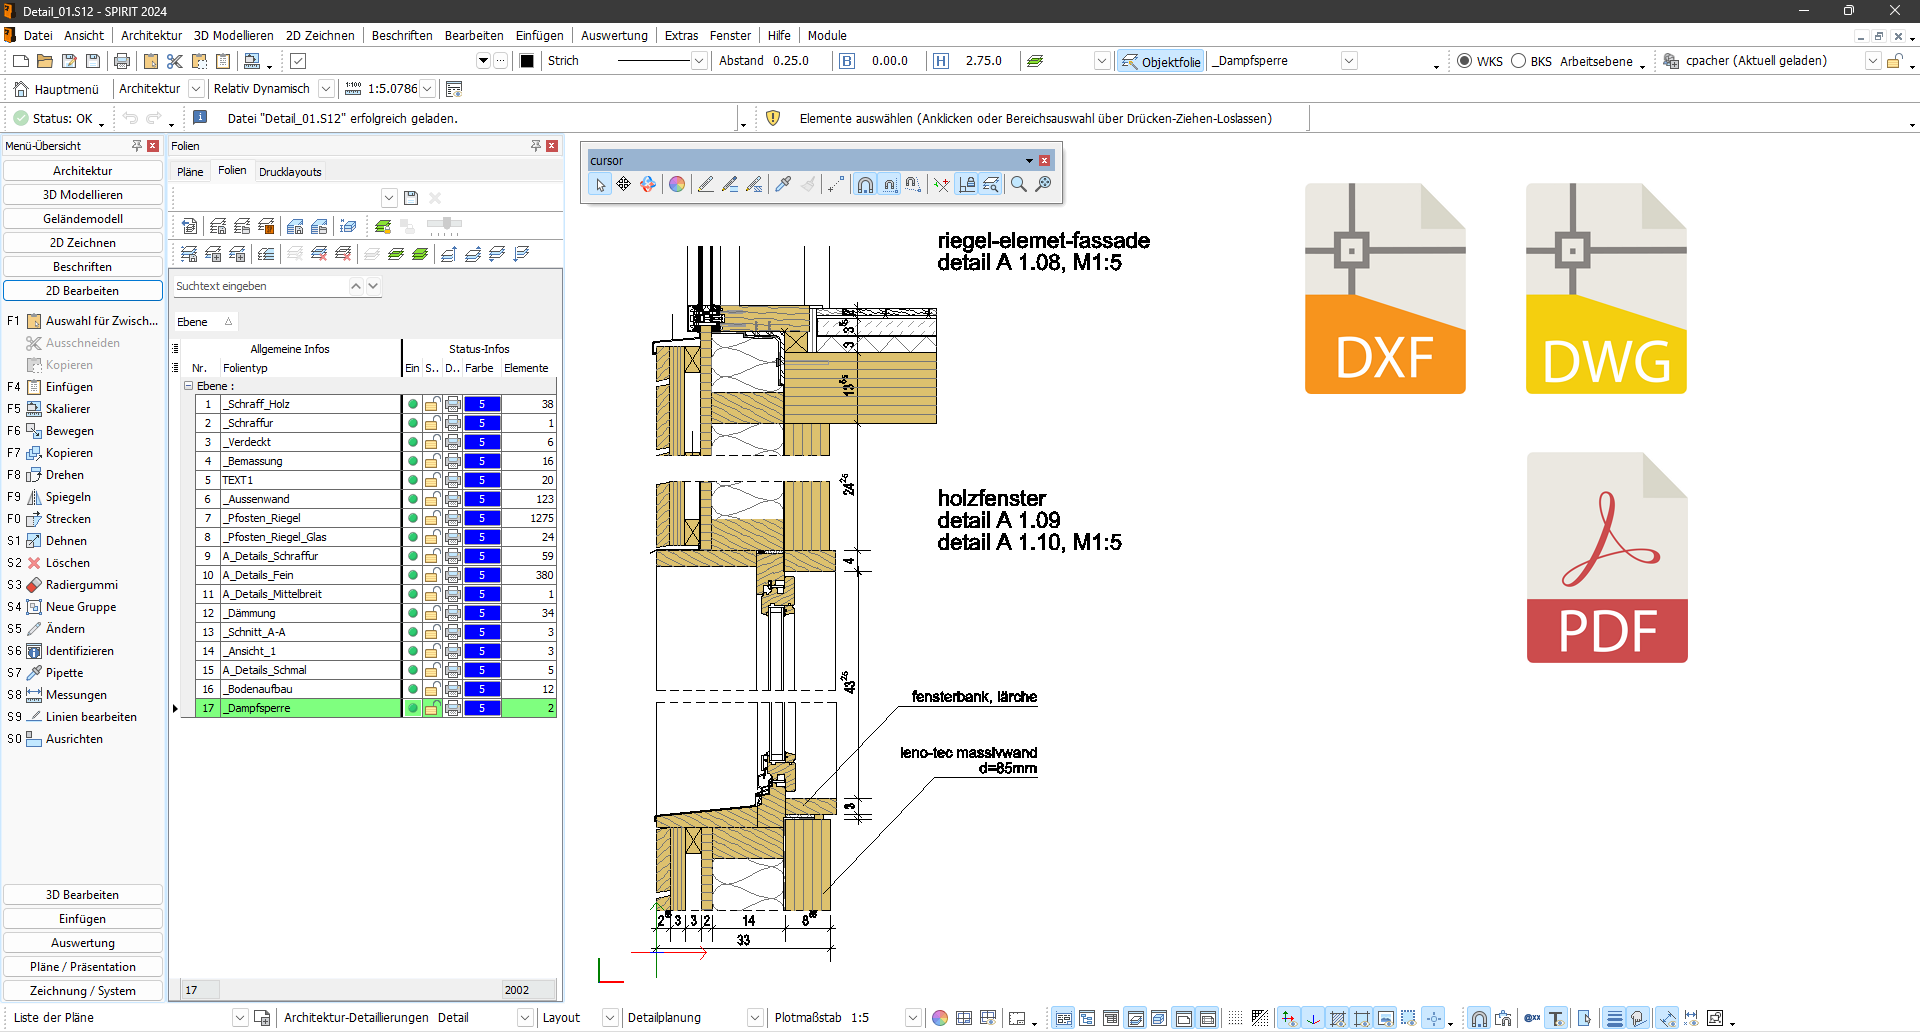Toggle the printer icon for the _Bemassung layer
1920x1032 pixels.
453,461
